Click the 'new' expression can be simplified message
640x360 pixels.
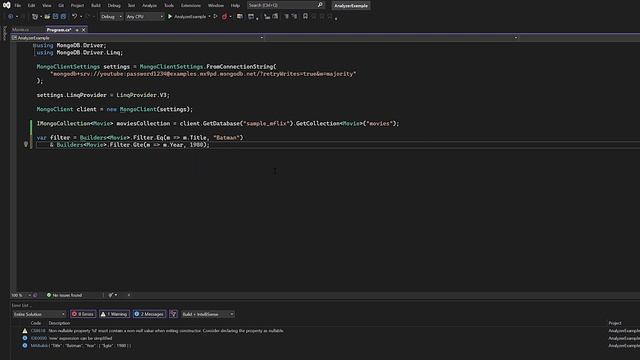(80, 338)
